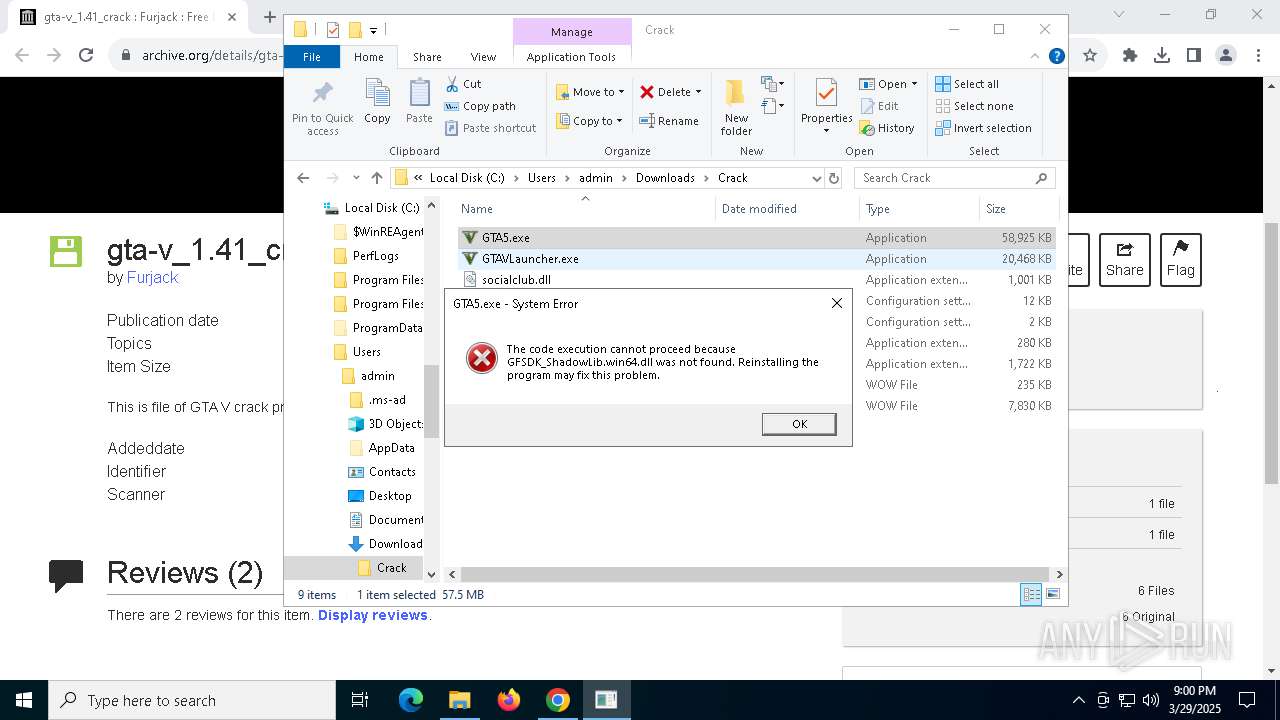The width and height of the screenshot is (1280, 720).
Task: Reload the Chrome browser page
Action: pyautogui.click(x=86, y=56)
